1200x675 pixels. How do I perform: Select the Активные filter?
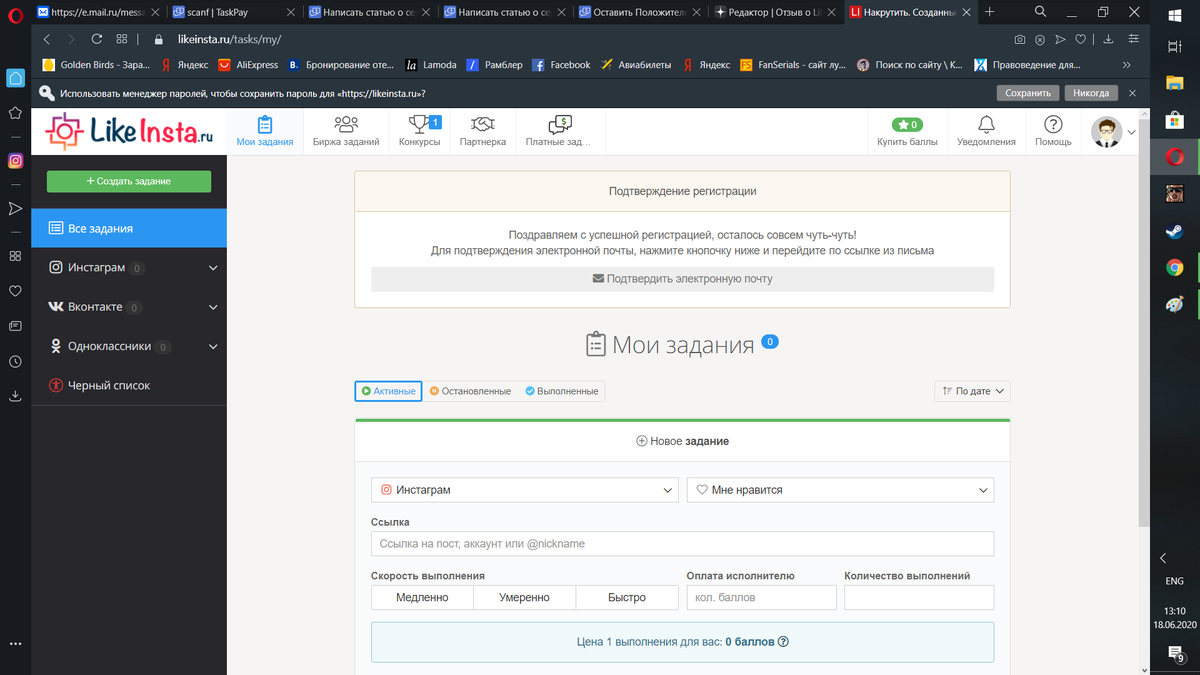pos(388,391)
